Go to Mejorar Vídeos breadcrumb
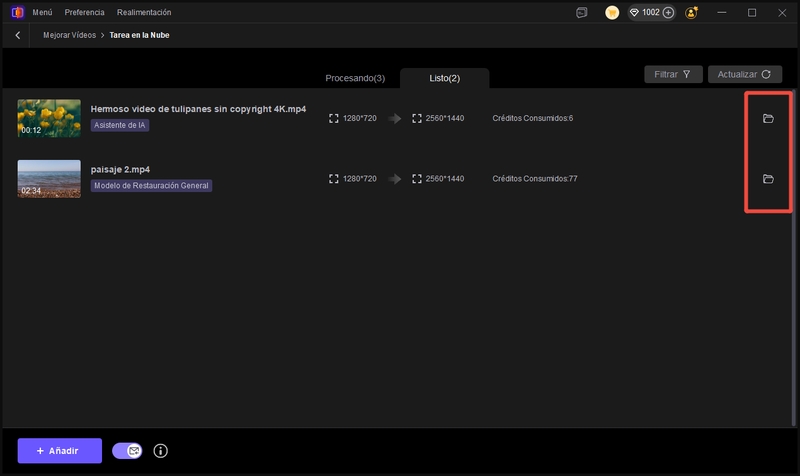 point(69,35)
